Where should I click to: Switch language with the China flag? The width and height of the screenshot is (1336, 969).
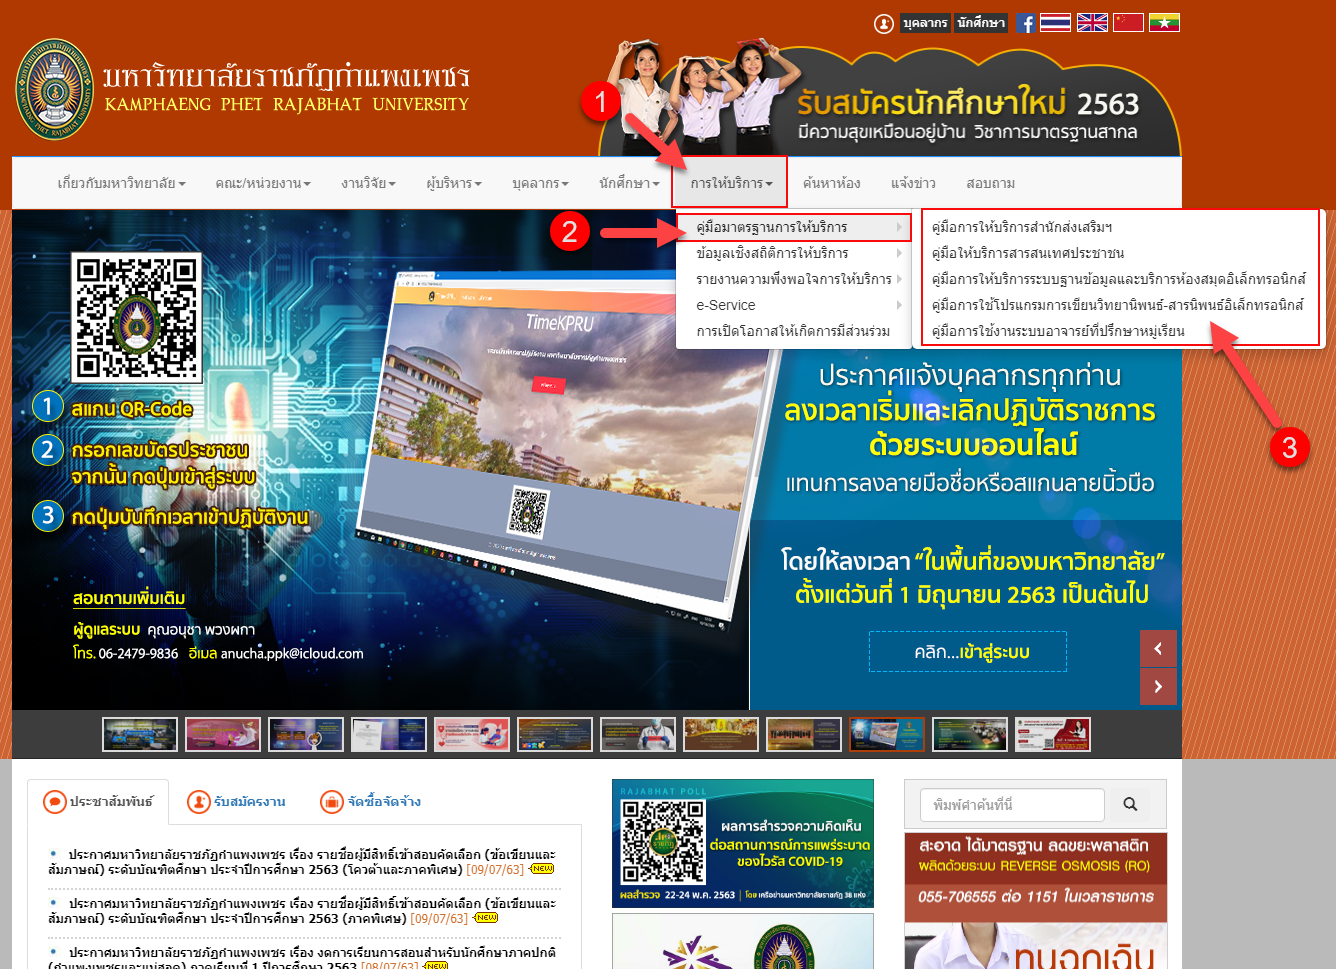point(1128,22)
